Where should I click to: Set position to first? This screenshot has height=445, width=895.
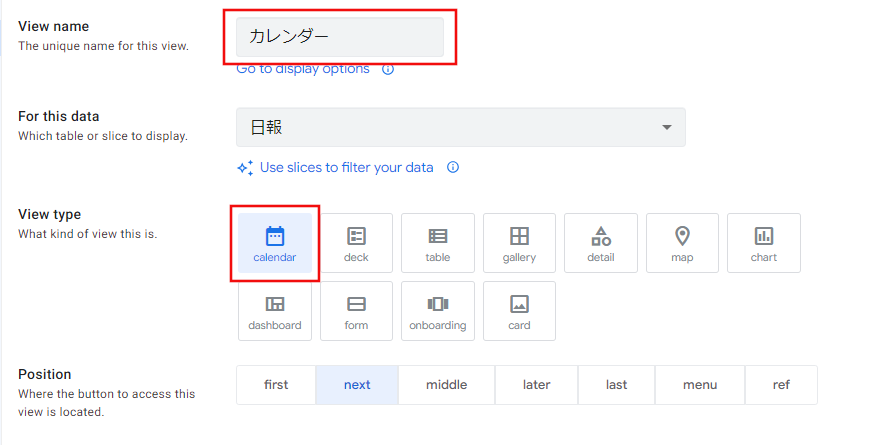pyautogui.click(x=276, y=385)
